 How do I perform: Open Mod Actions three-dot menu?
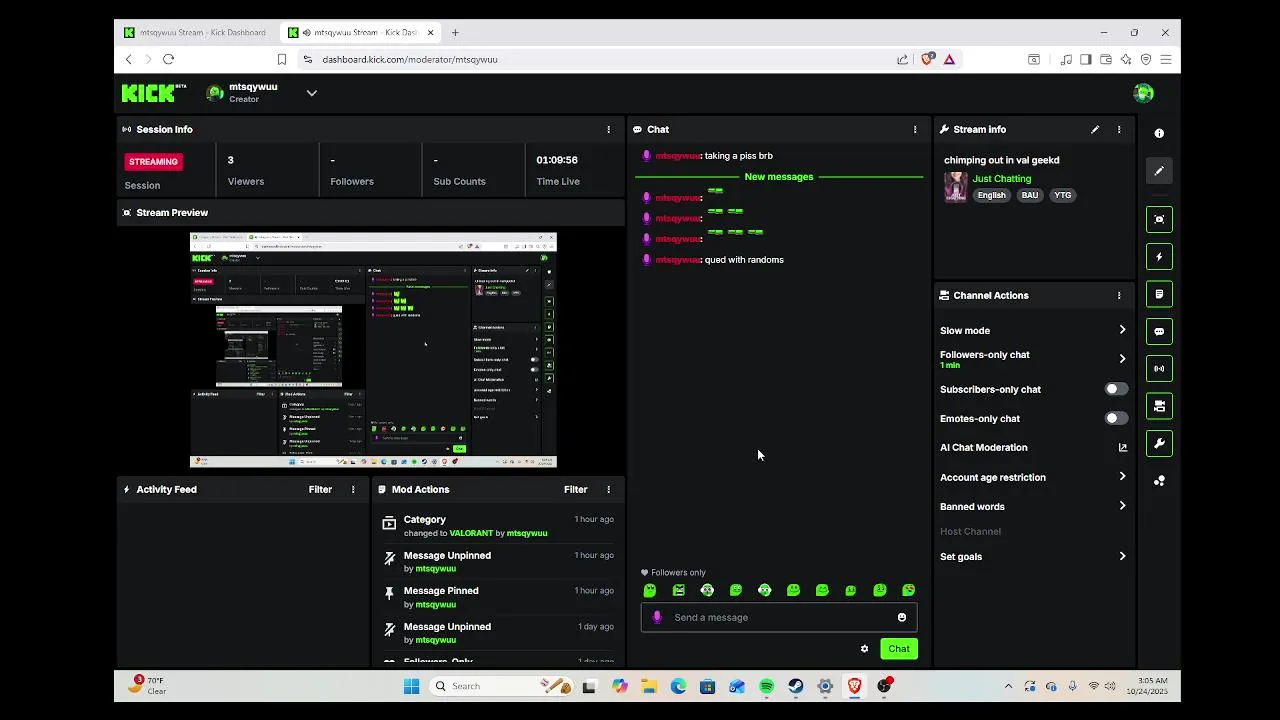(x=608, y=489)
